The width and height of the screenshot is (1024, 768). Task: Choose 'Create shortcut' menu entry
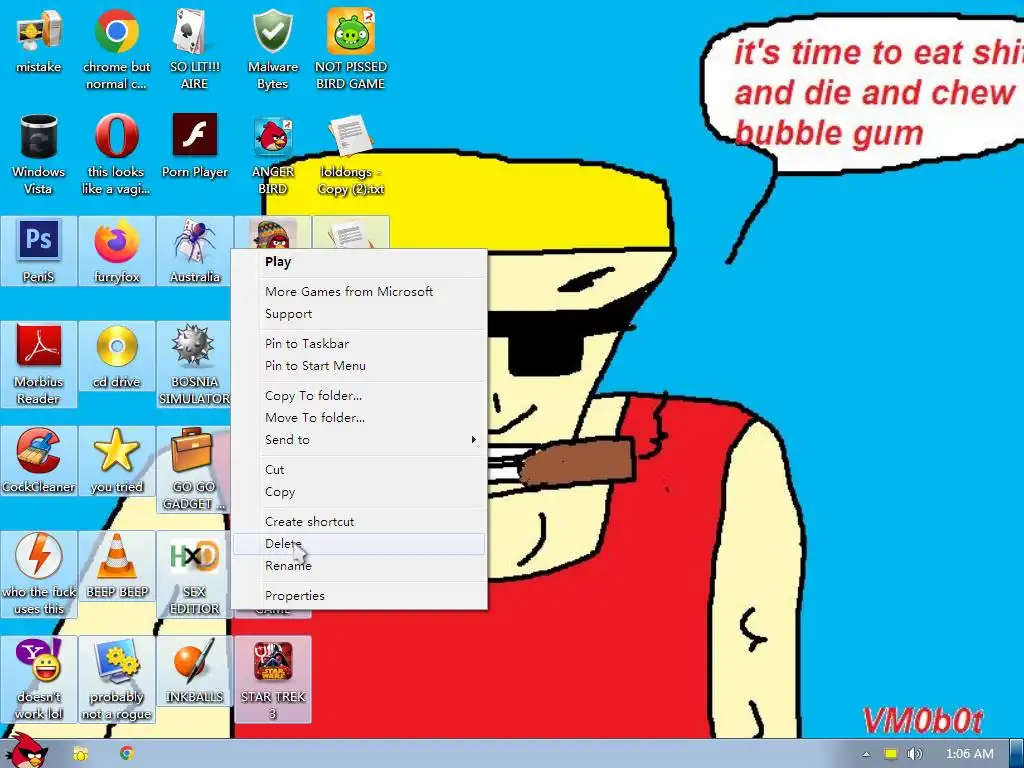click(359, 522)
